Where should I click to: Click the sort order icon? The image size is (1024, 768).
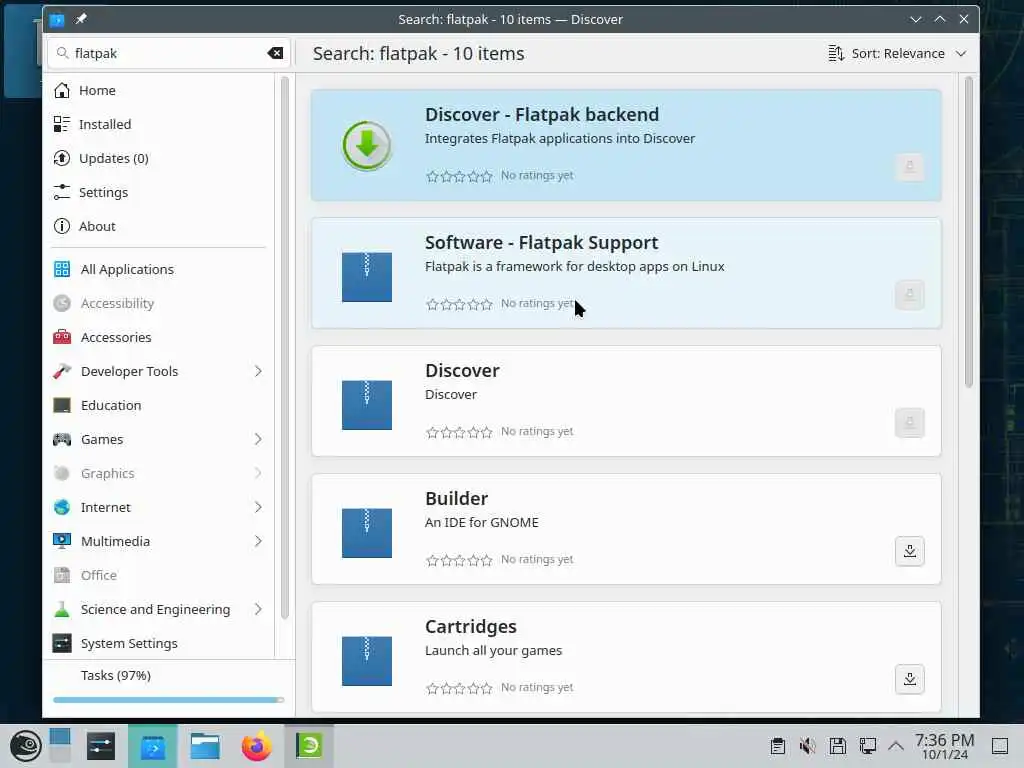(836, 53)
